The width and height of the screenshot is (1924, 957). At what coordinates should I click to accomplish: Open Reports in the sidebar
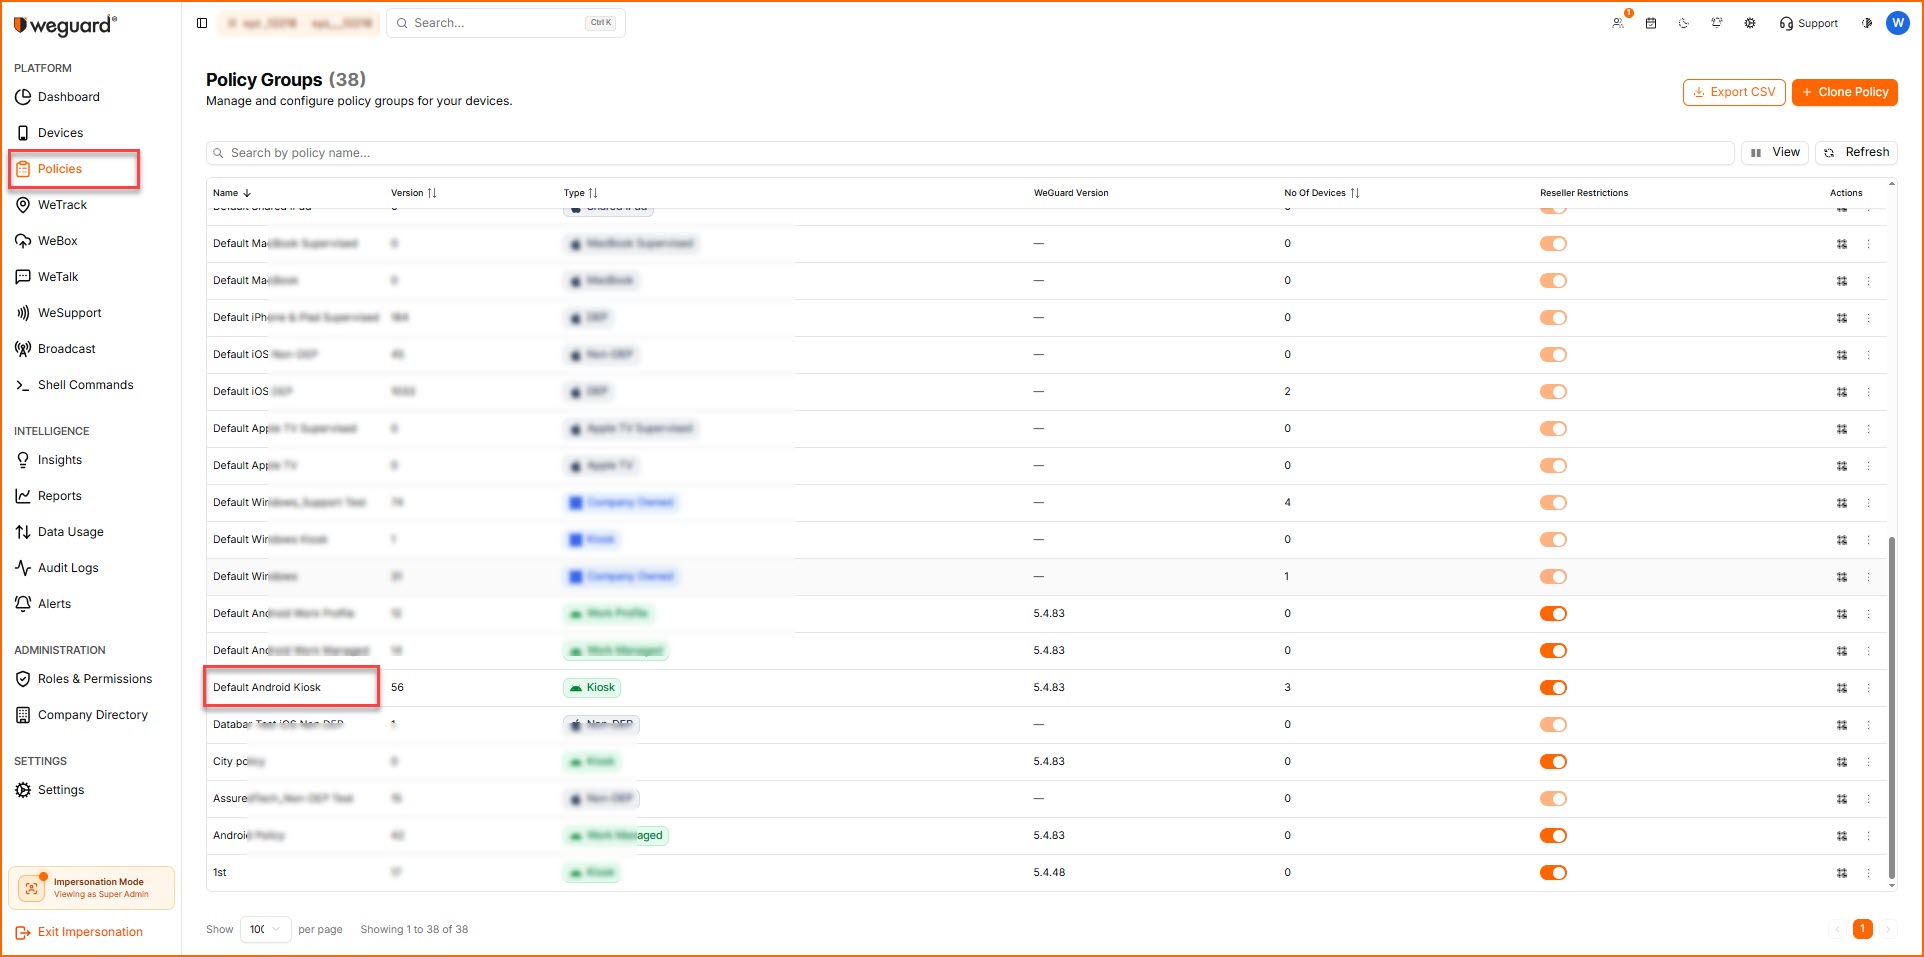(x=60, y=496)
